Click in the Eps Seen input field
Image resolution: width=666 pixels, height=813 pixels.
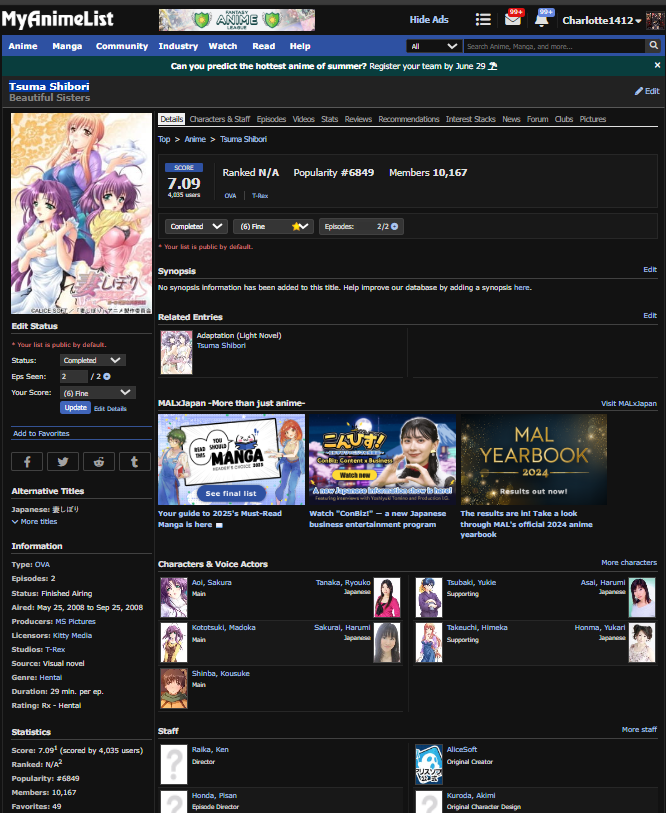[74, 376]
